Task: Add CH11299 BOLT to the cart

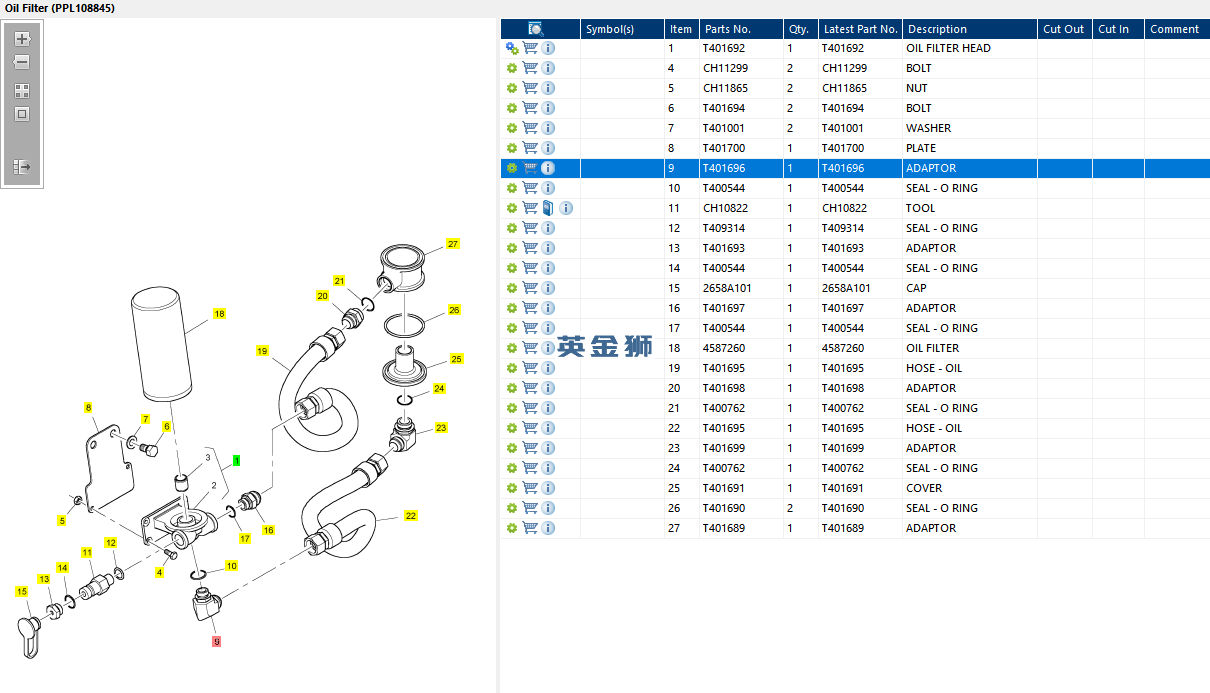Action: click(530, 68)
